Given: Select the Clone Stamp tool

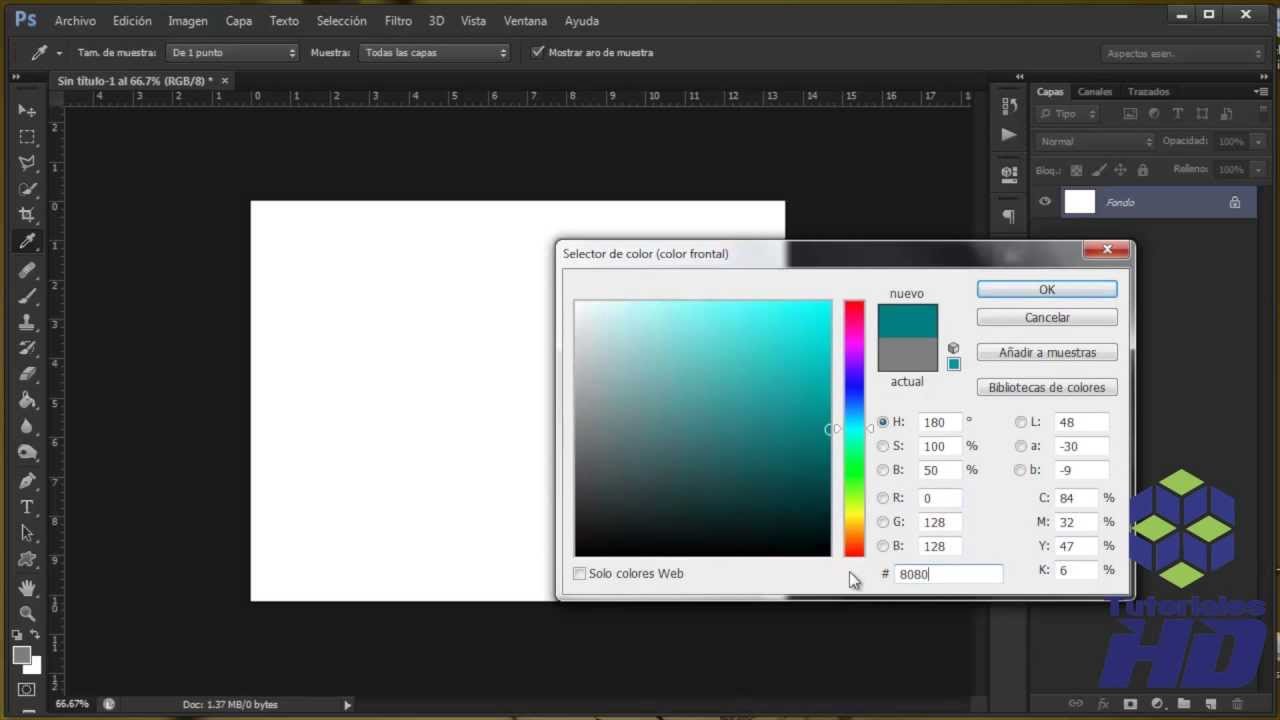Looking at the screenshot, I should [x=27, y=322].
